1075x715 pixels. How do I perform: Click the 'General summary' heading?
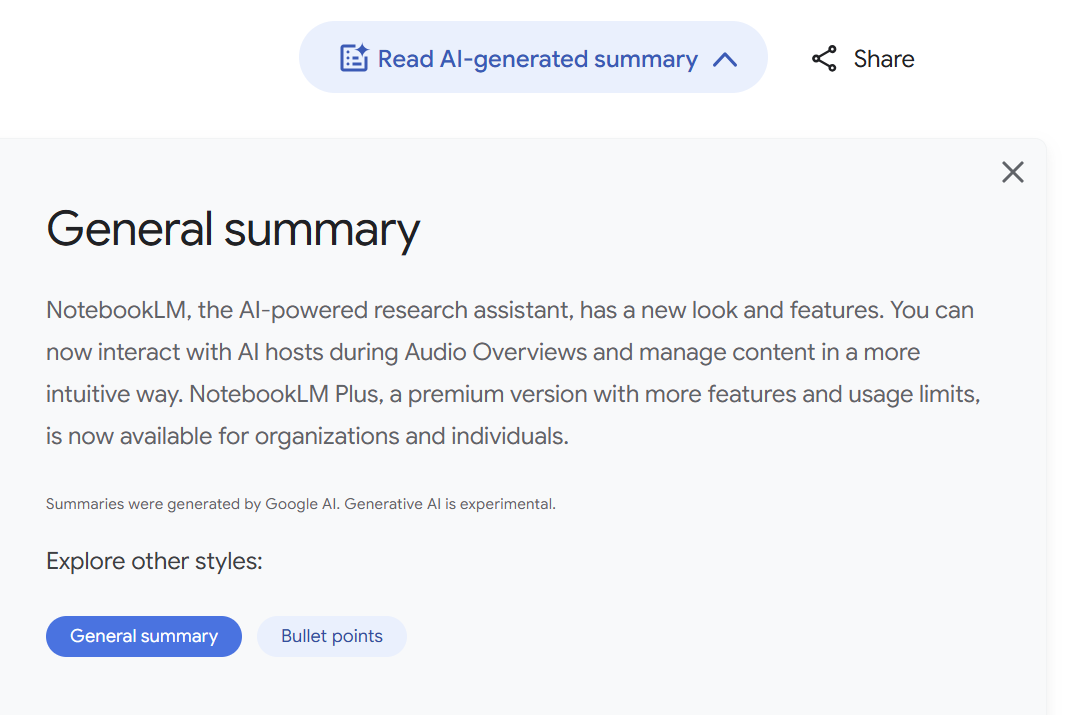click(x=233, y=230)
